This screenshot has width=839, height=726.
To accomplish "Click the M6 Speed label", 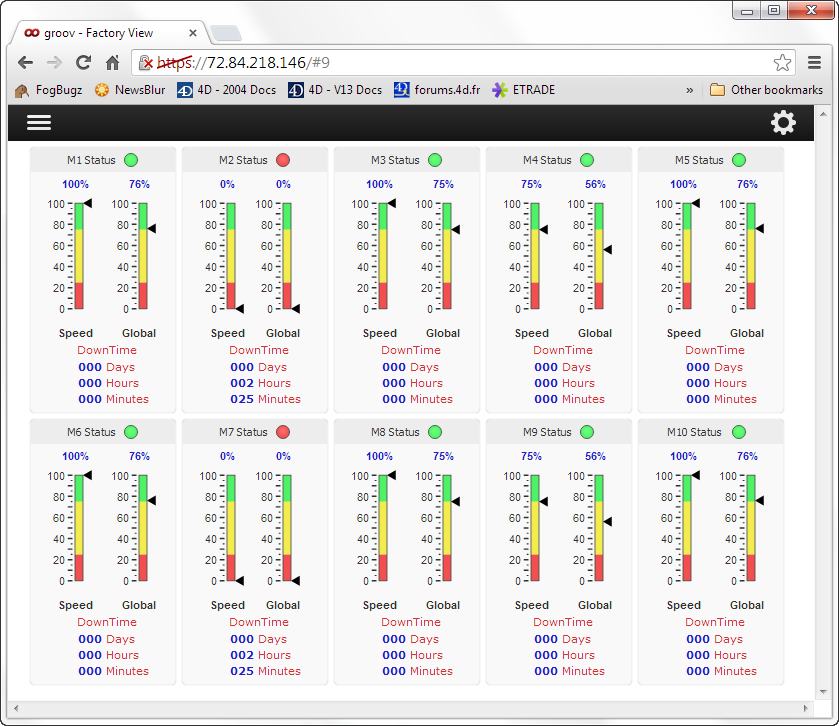I will pyautogui.click(x=76, y=605).
